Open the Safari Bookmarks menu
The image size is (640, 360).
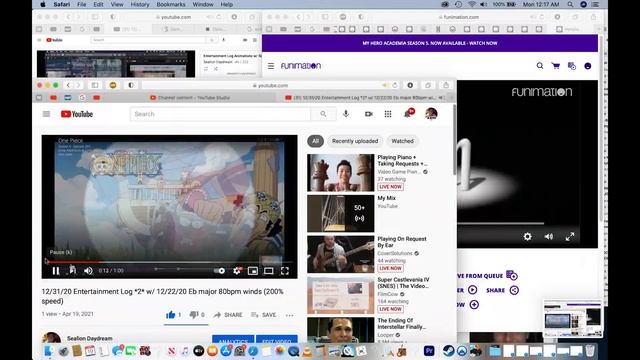(x=171, y=4)
